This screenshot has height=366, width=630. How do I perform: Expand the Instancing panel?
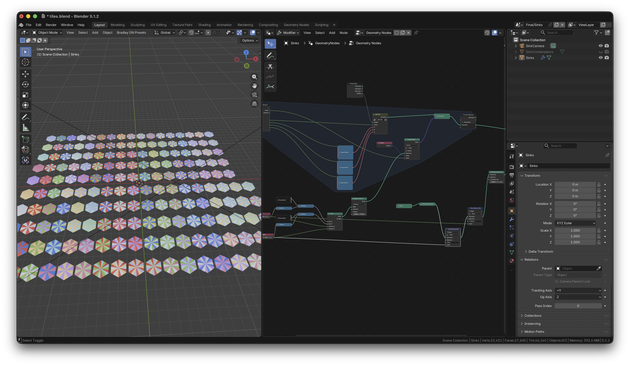point(531,324)
